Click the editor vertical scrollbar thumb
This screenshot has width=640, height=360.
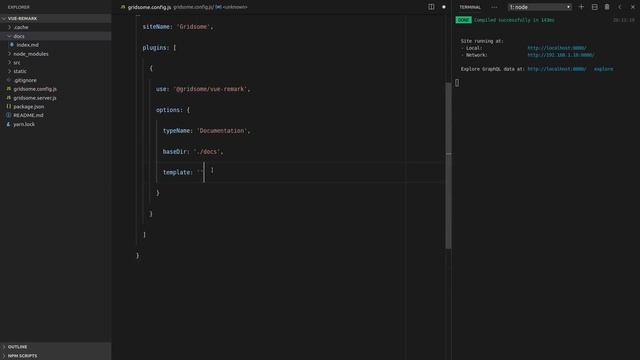click(448, 165)
